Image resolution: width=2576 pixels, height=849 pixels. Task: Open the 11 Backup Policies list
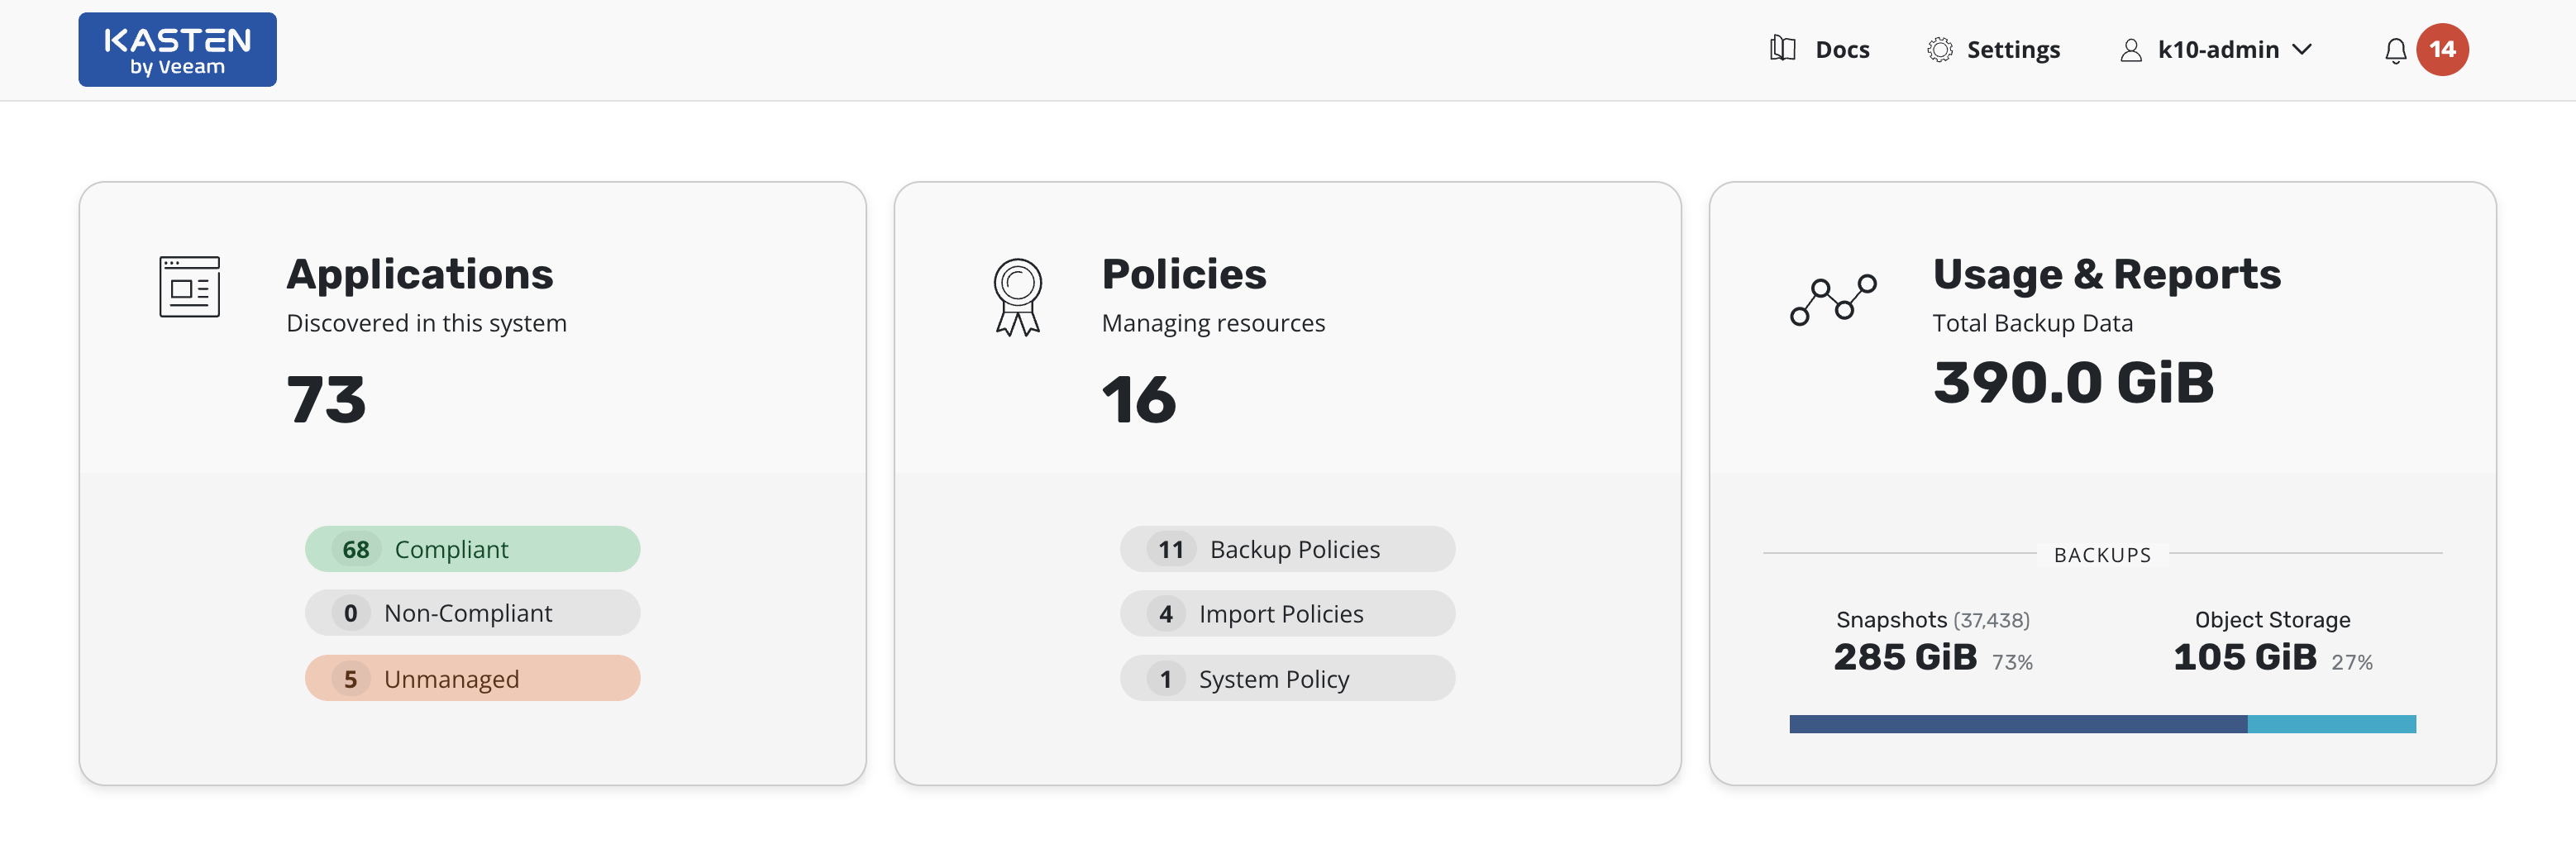[x=1288, y=549]
